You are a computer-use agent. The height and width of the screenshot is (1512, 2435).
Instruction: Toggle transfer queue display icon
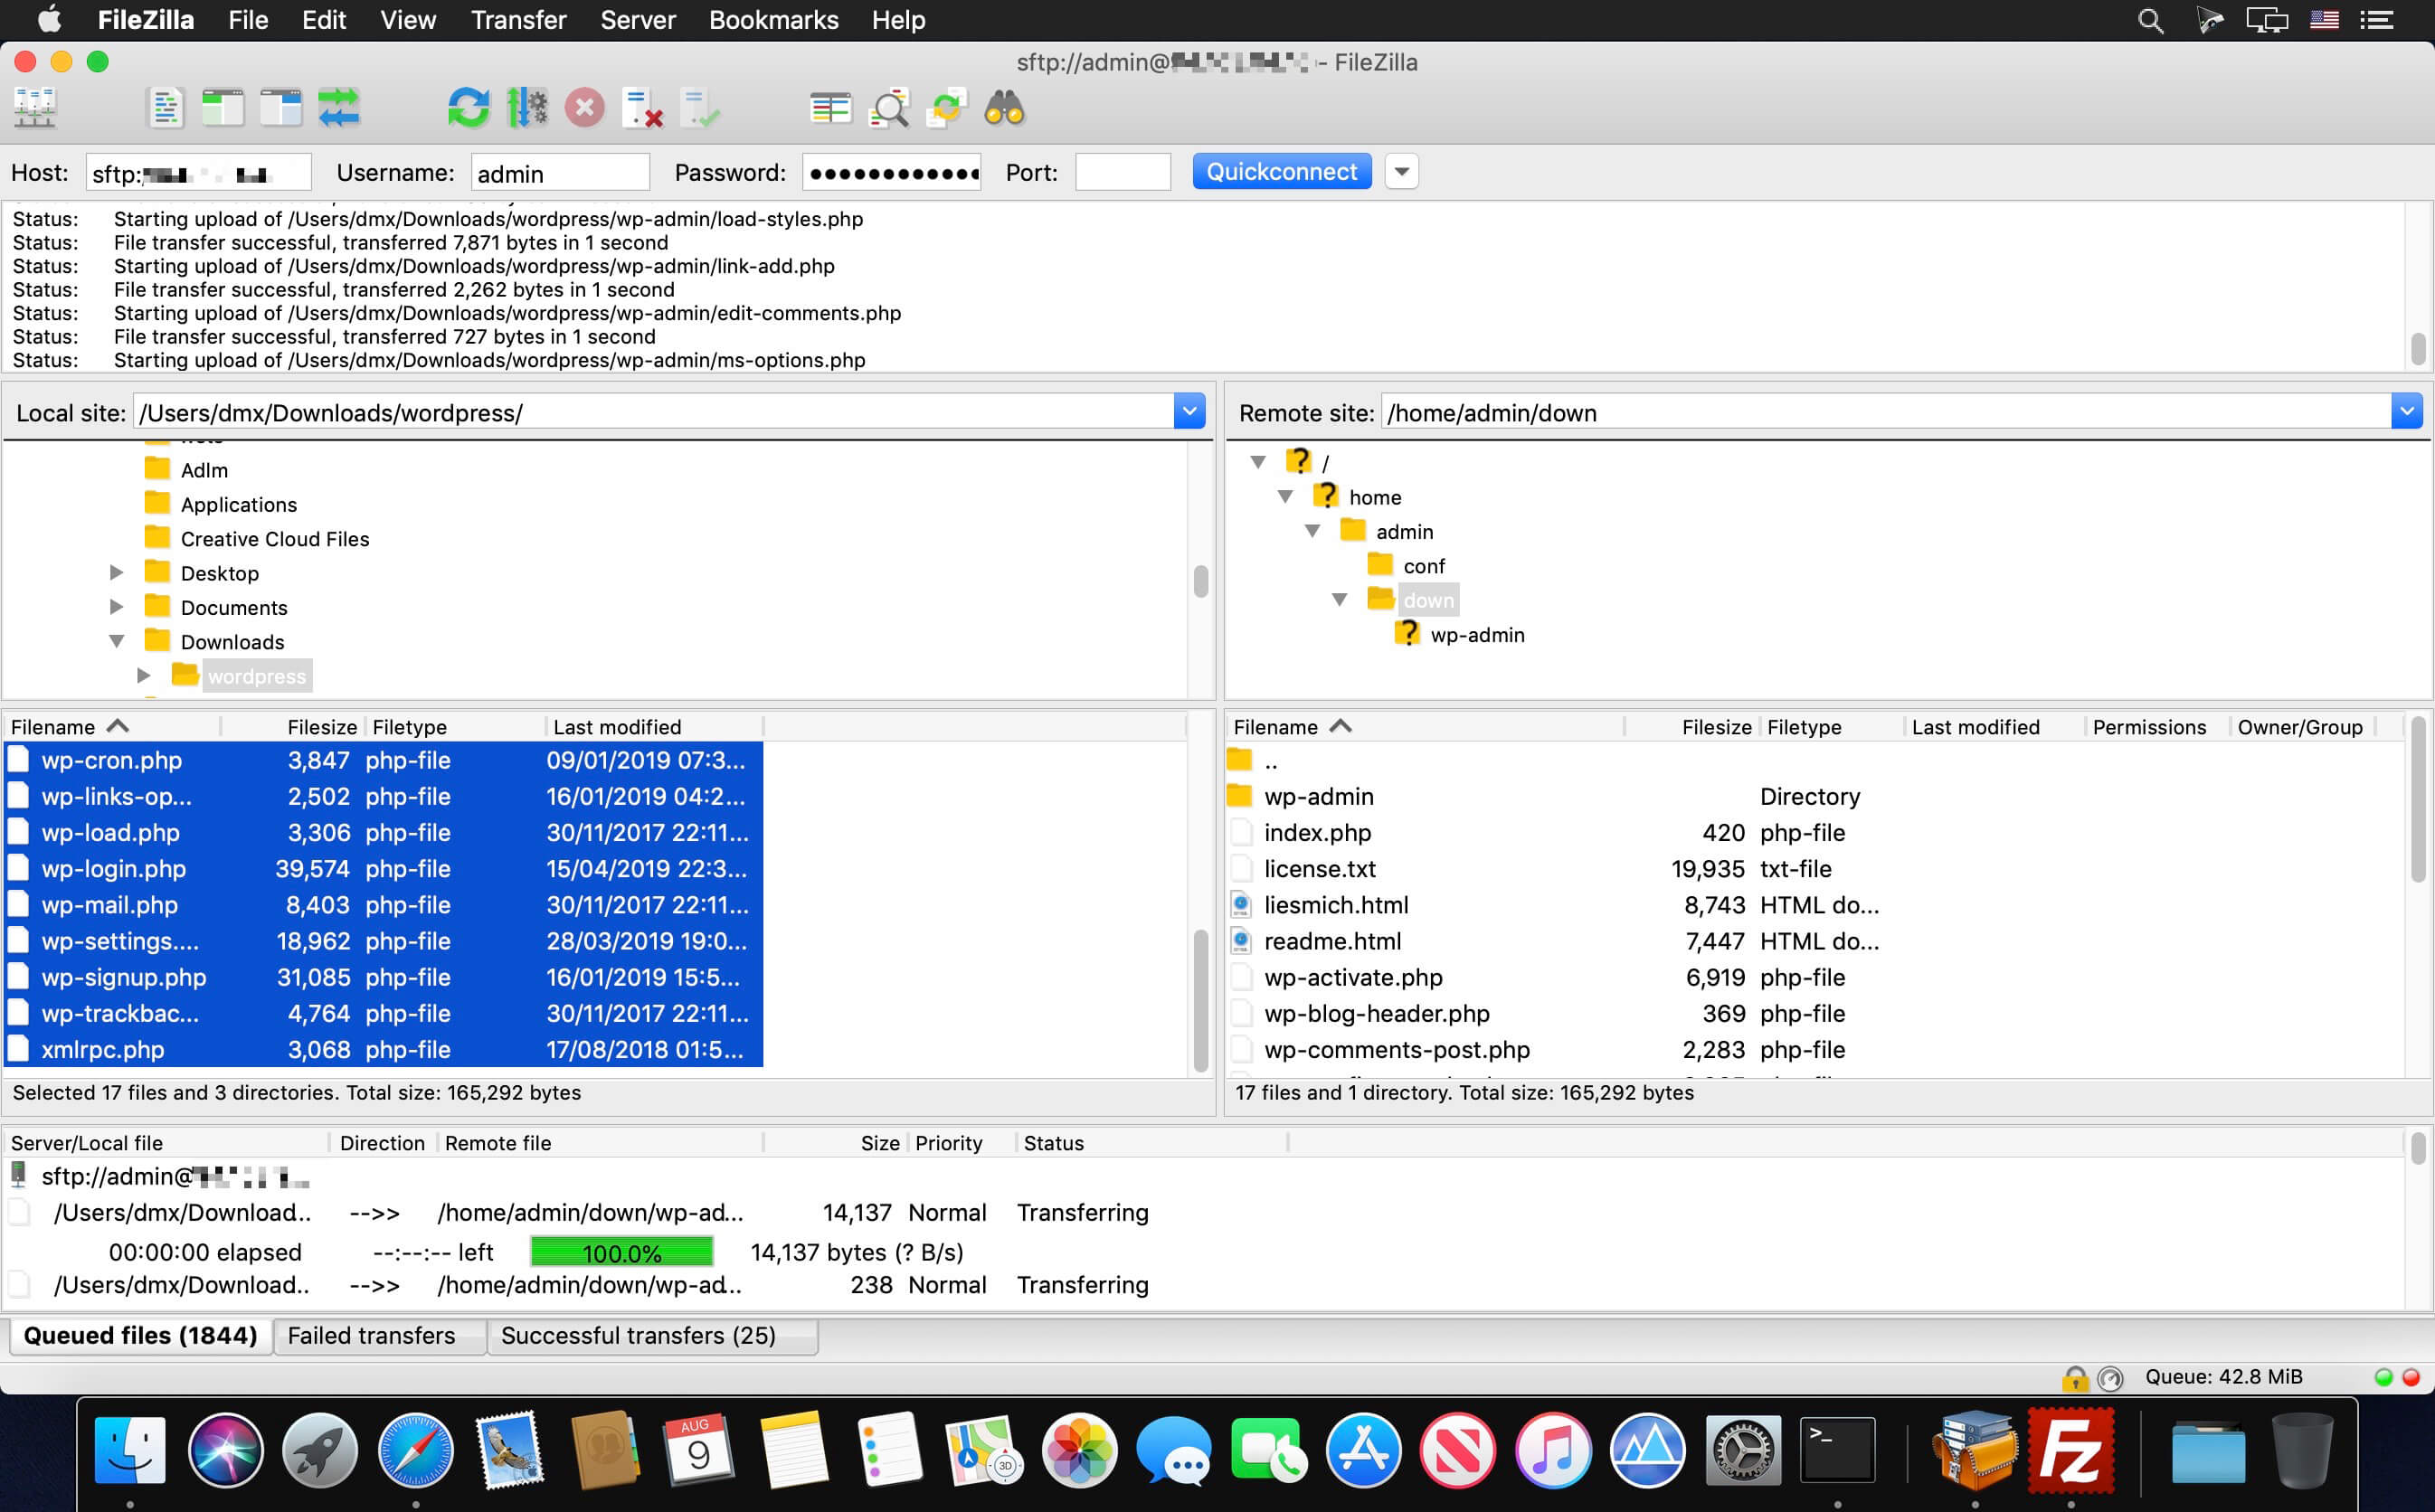pos(338,108)
